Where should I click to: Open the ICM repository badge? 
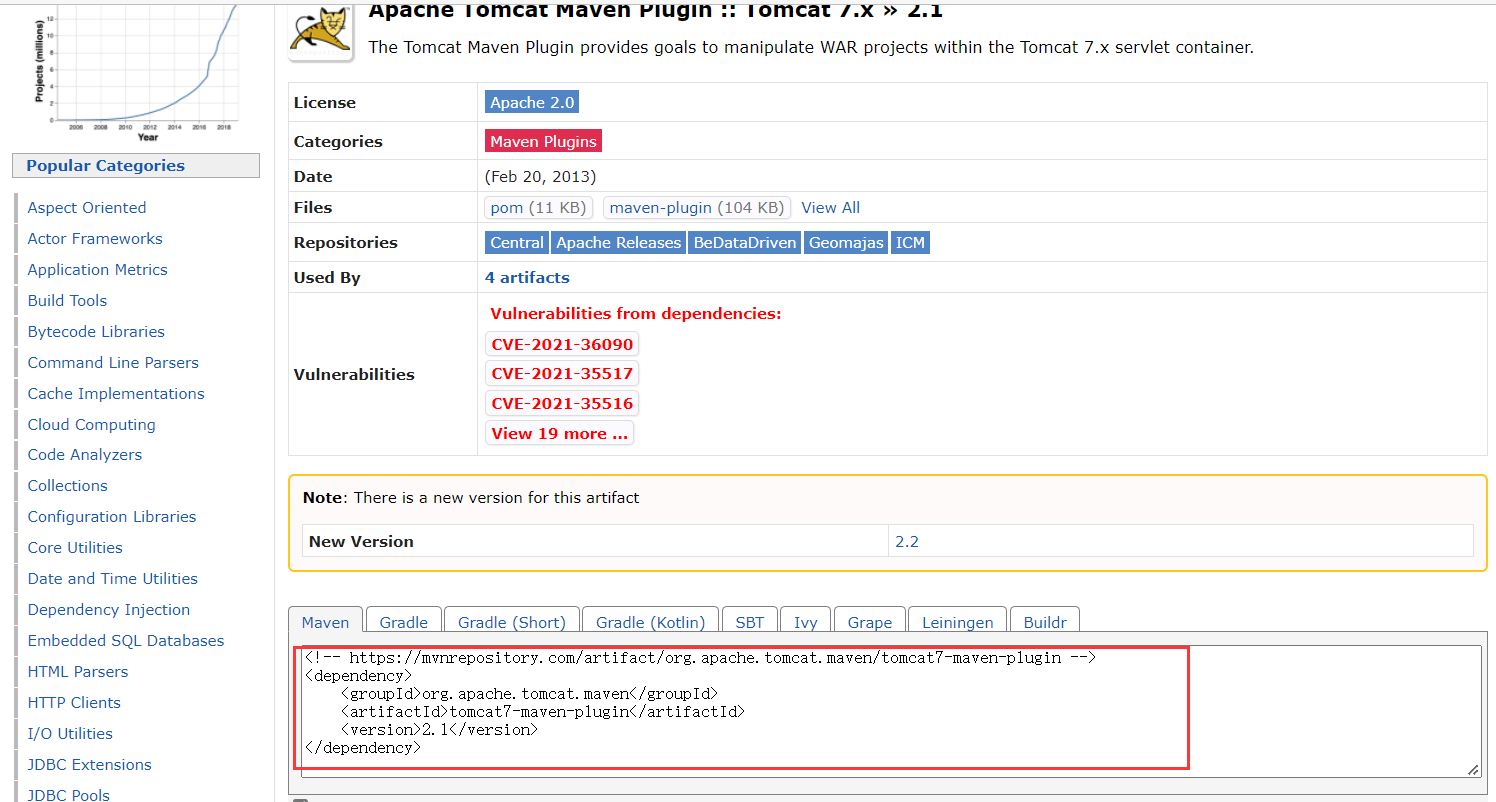tap(910, 243)
